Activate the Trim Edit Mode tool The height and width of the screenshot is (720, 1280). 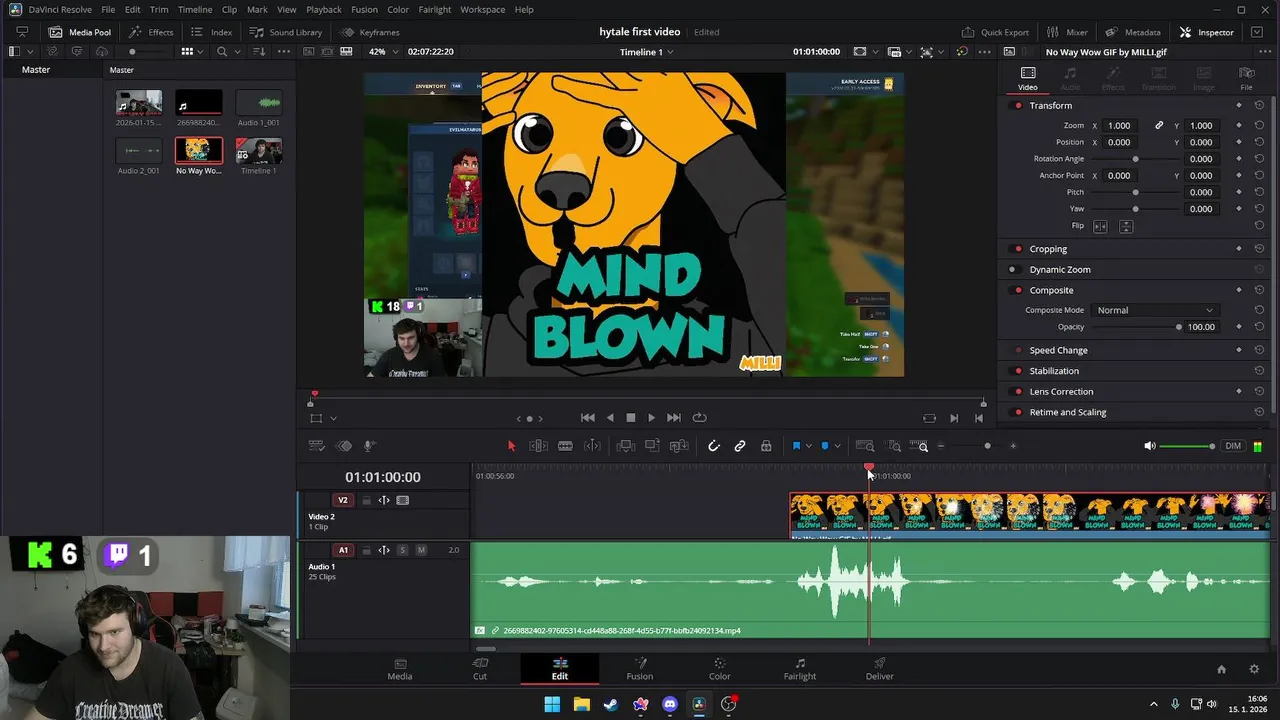point(538,446)
